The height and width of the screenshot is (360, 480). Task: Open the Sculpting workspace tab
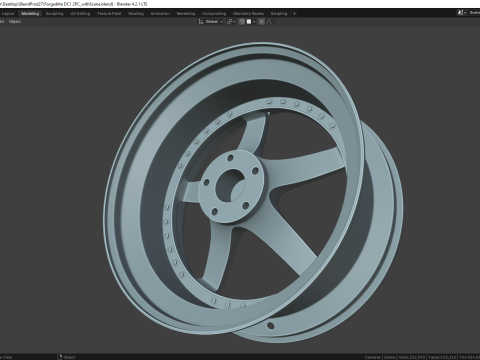(54, 14)
